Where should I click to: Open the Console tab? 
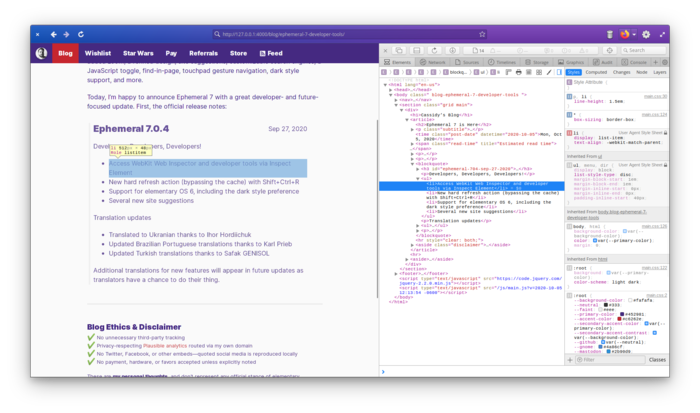[x=634, y=63]
